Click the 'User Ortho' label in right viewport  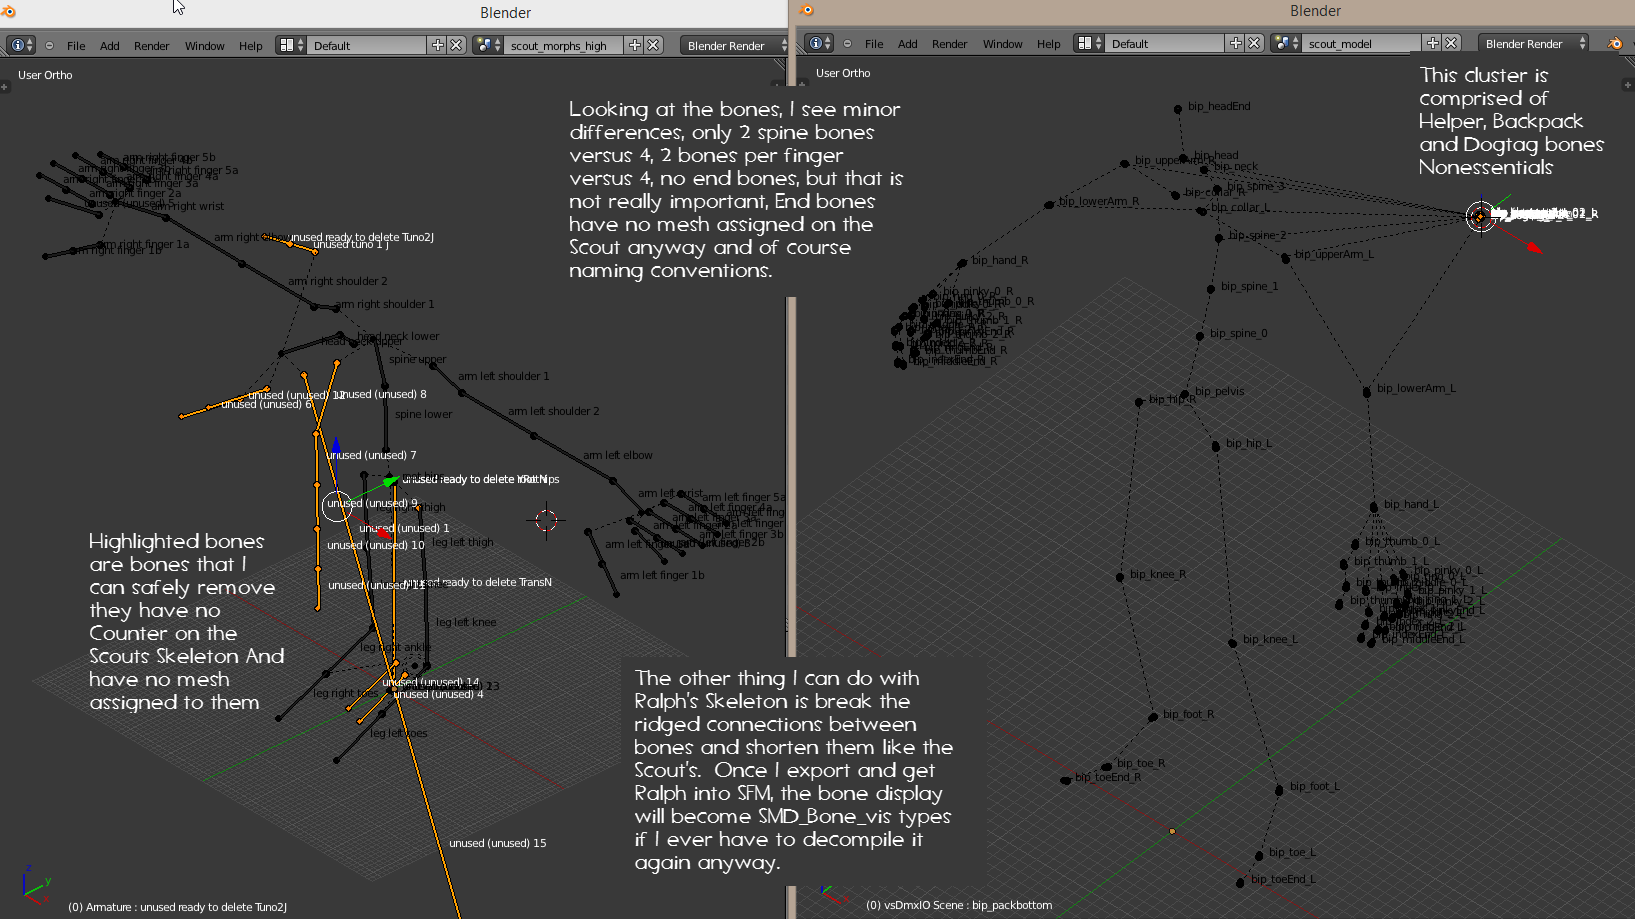click(x=843, y=73)
